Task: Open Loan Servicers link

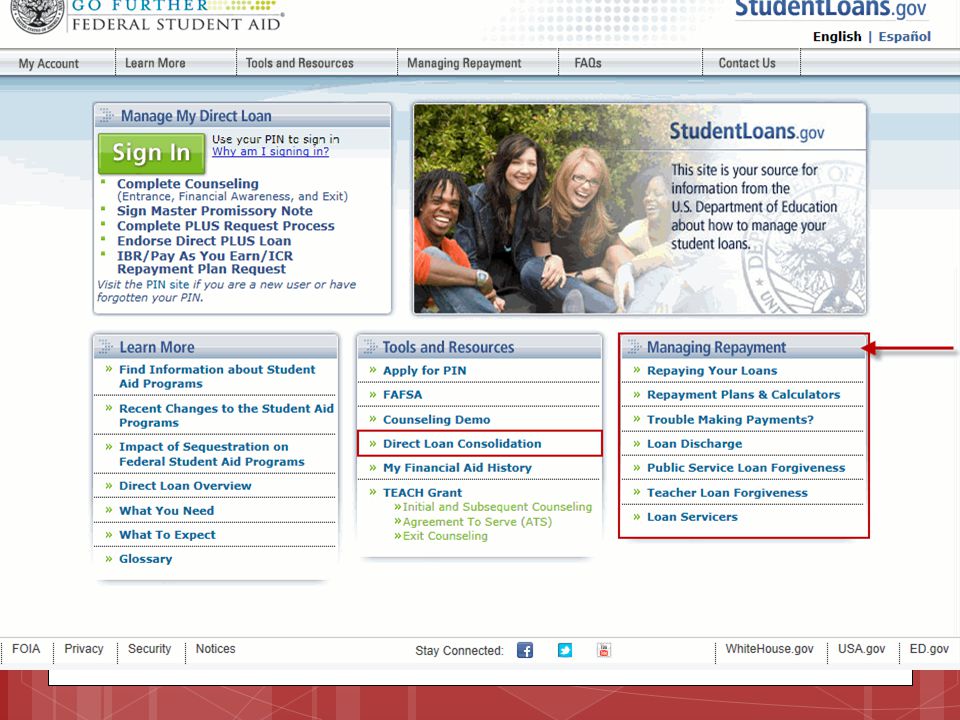Action: (692, 517)
